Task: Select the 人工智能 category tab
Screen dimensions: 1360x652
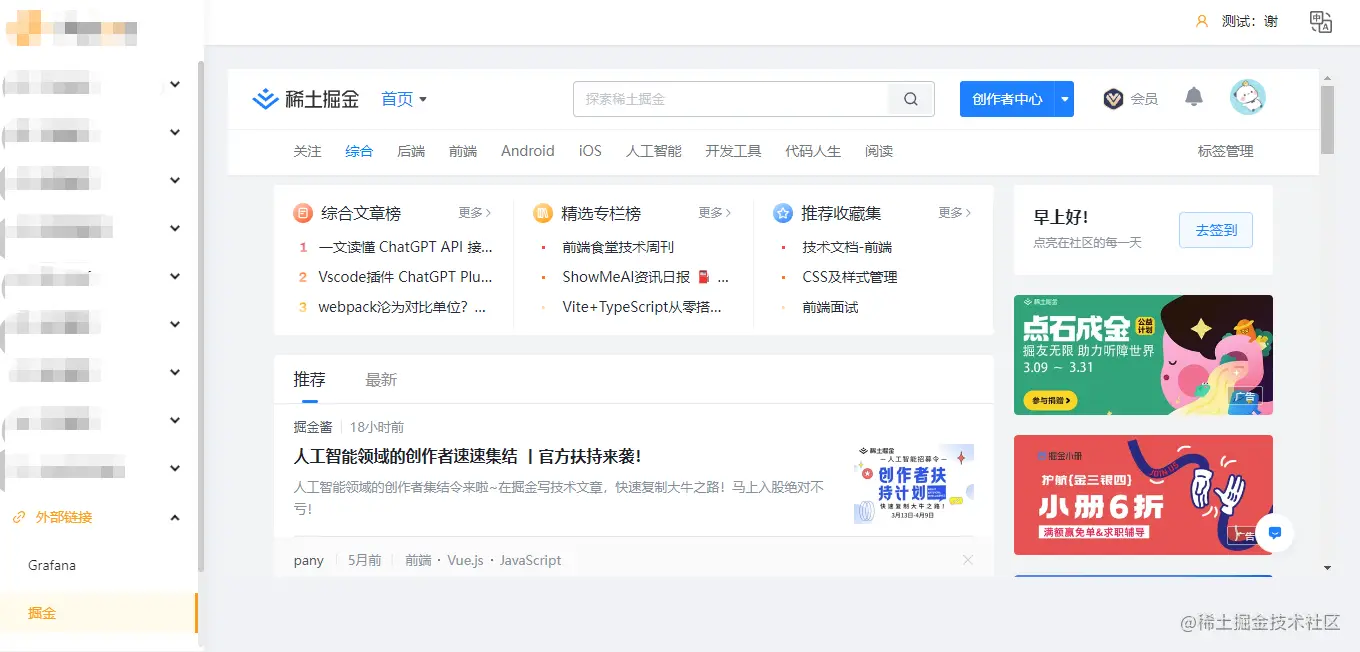Action: 654,151
